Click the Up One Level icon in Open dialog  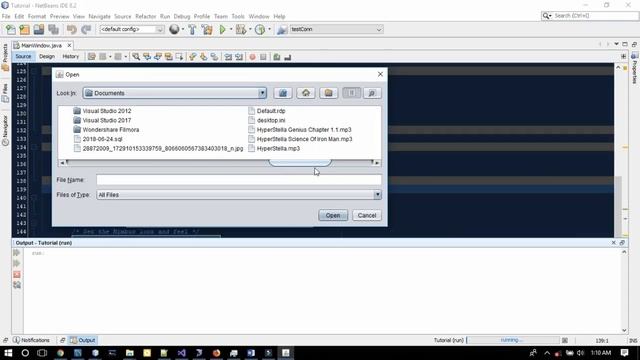pyautogui.click(x=283, y=93)
